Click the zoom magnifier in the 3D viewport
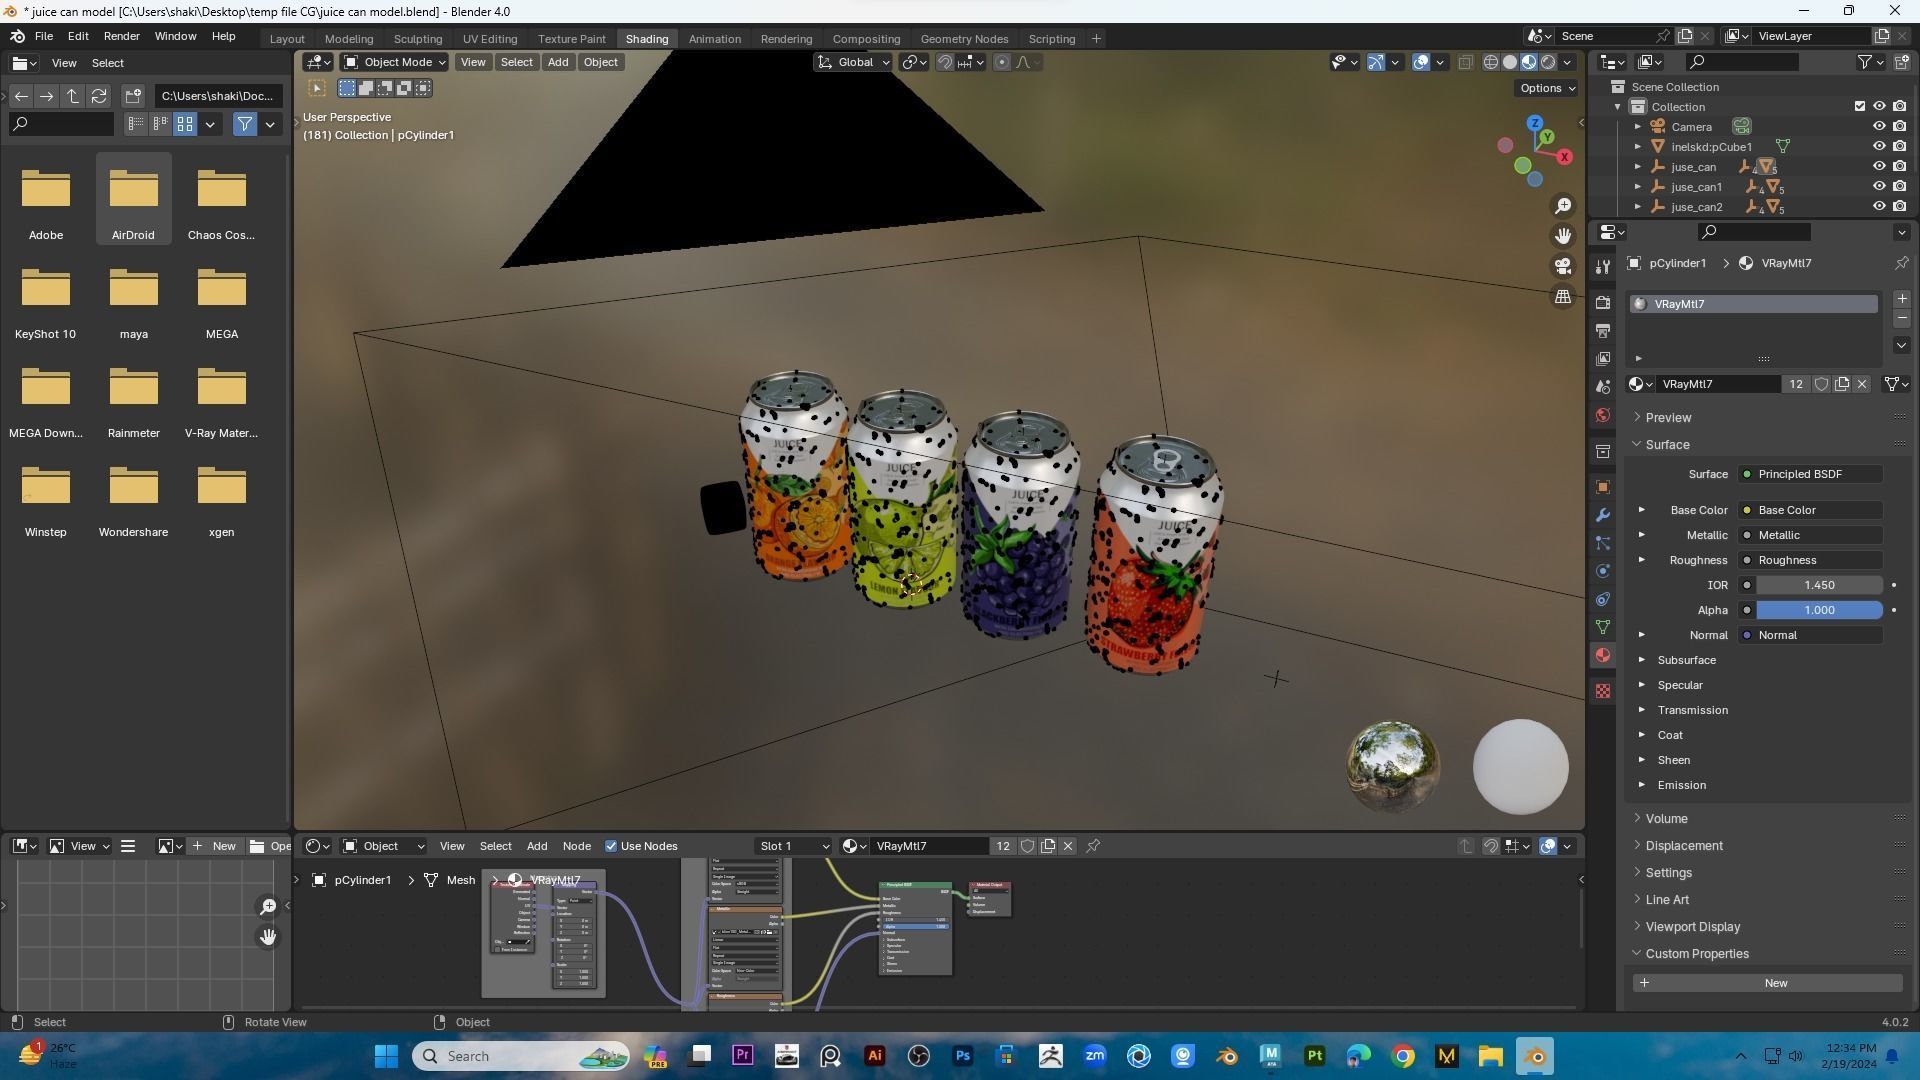This screenshot has width=1920, height=1080. point(1562,206)
